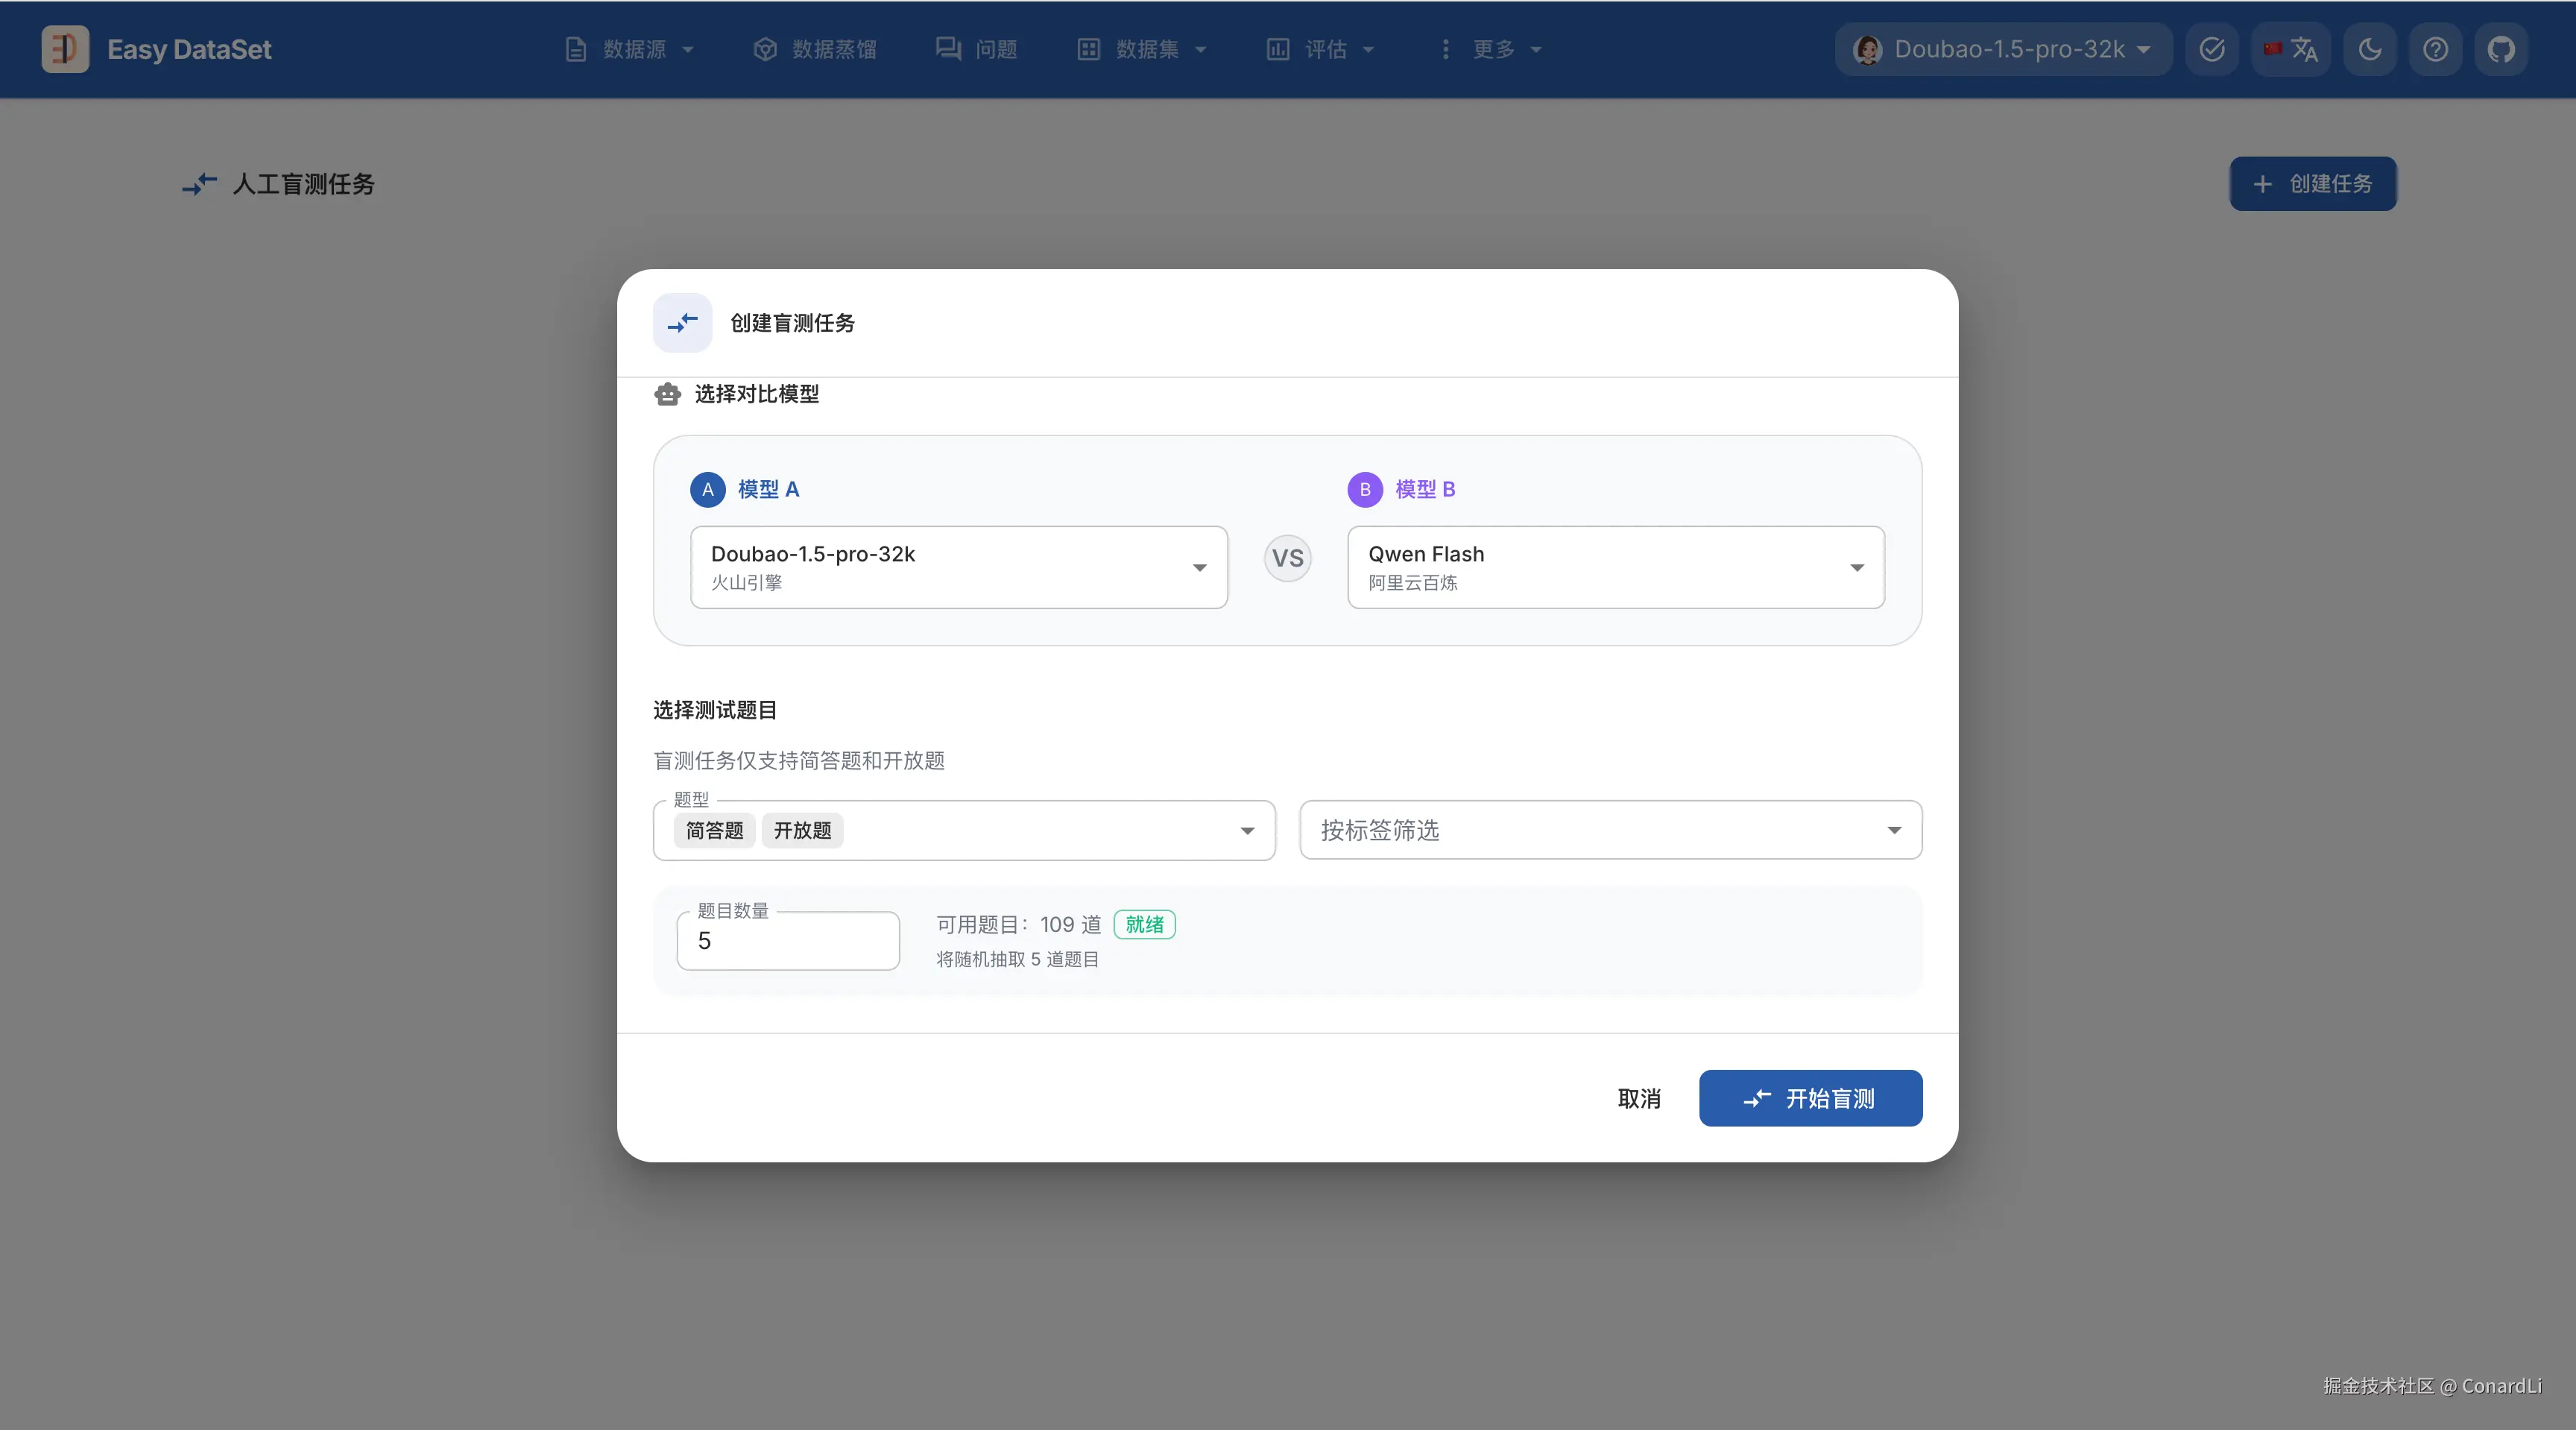This screenshot has height=1430, width=2576.
Task: Open the 按标签筛选 tag filter dropdown
Action: 1610,830
